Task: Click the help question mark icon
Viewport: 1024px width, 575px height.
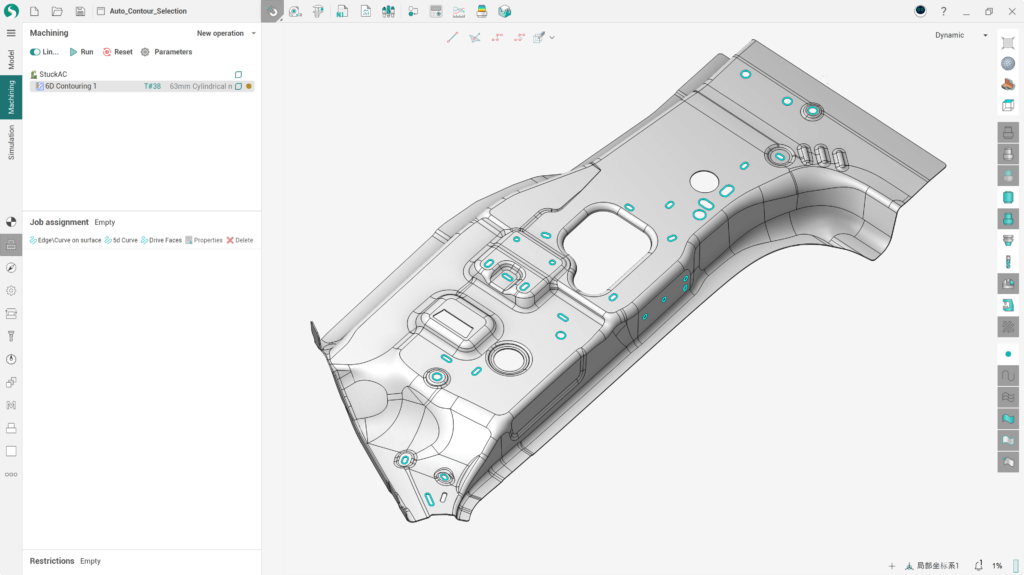Action: pyautogui.click(x=943, y=11)
